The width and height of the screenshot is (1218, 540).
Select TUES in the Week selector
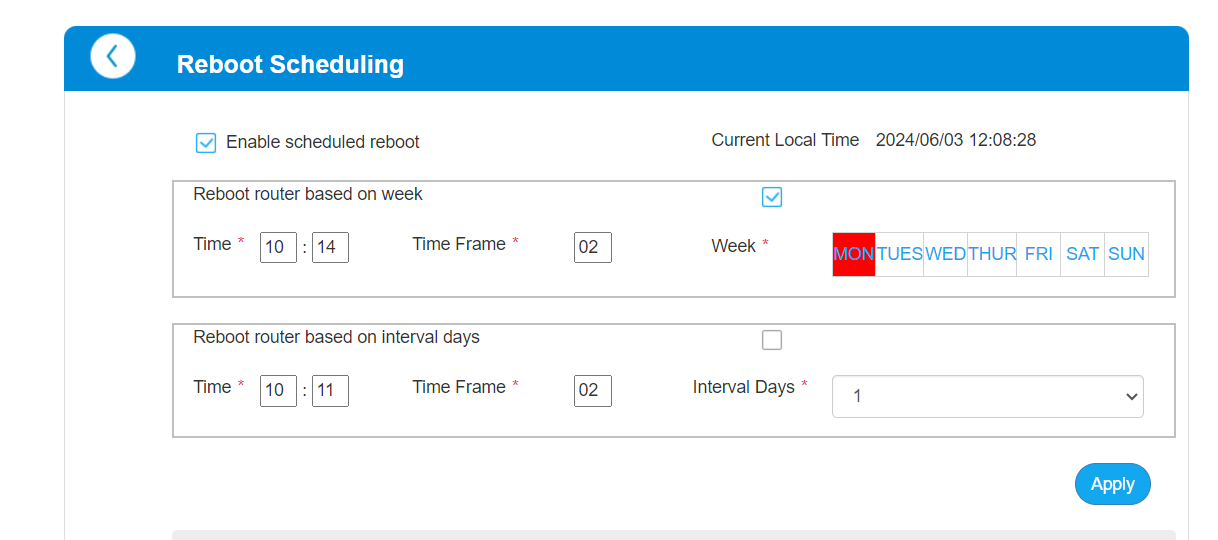900,254
